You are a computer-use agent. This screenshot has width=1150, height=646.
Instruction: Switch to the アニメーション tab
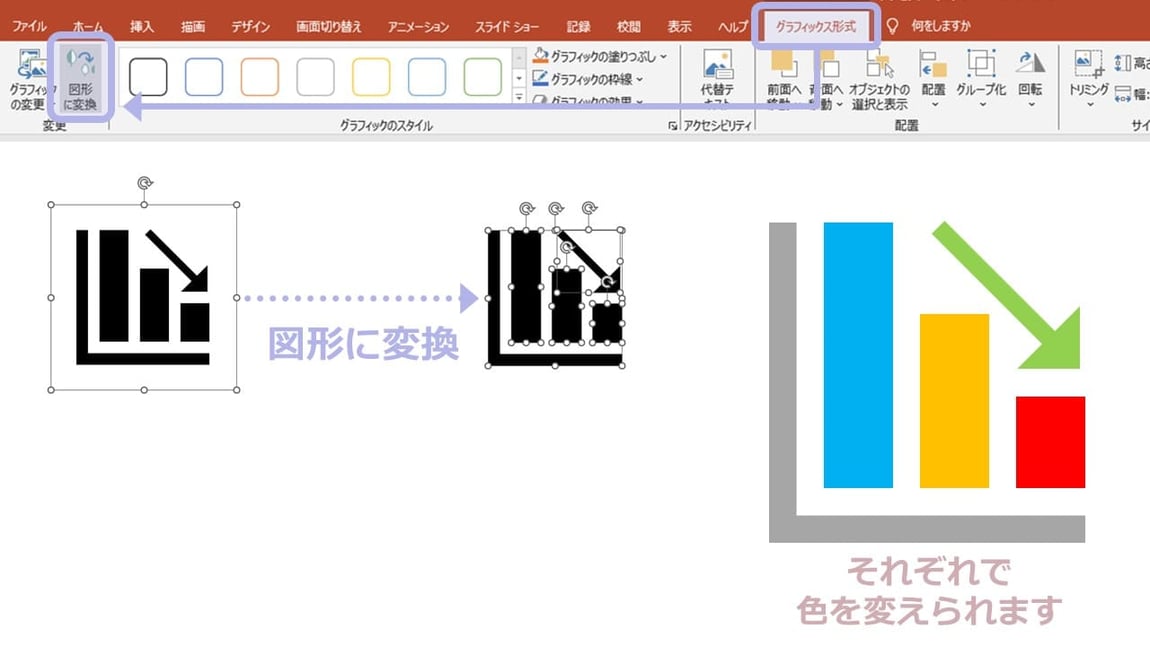pyautogui.click(x=418, y=27)
